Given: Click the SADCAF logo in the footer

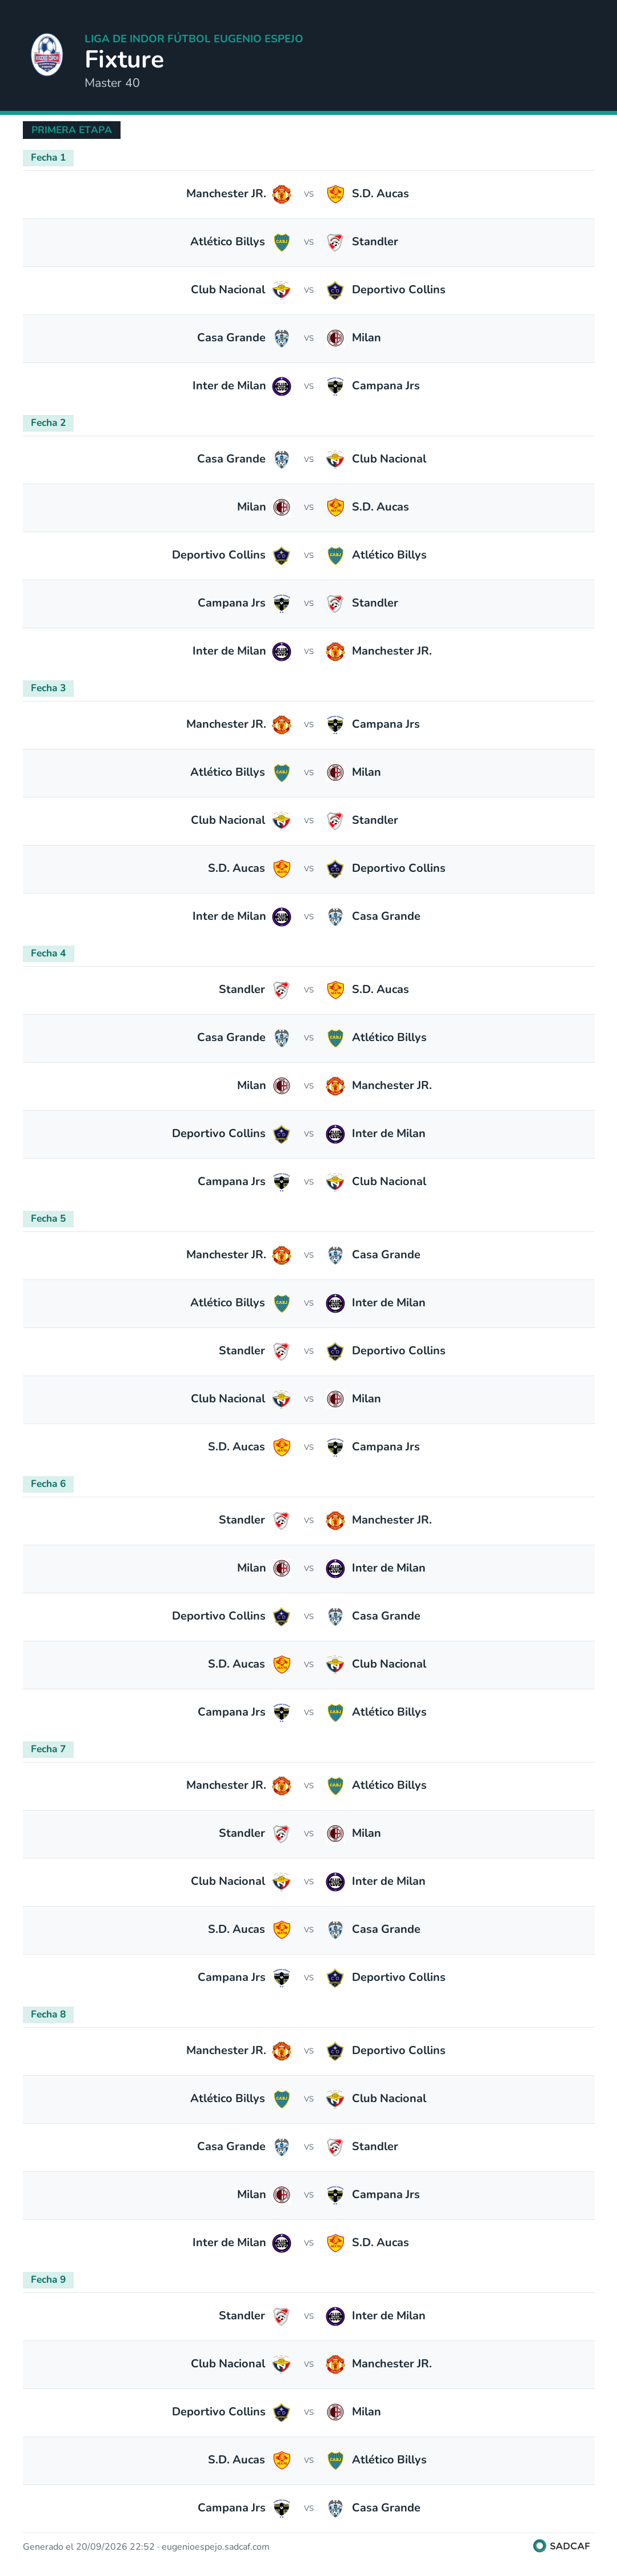Looking at the screenshot, I should pyautogui.click(x=562, y=2546).
